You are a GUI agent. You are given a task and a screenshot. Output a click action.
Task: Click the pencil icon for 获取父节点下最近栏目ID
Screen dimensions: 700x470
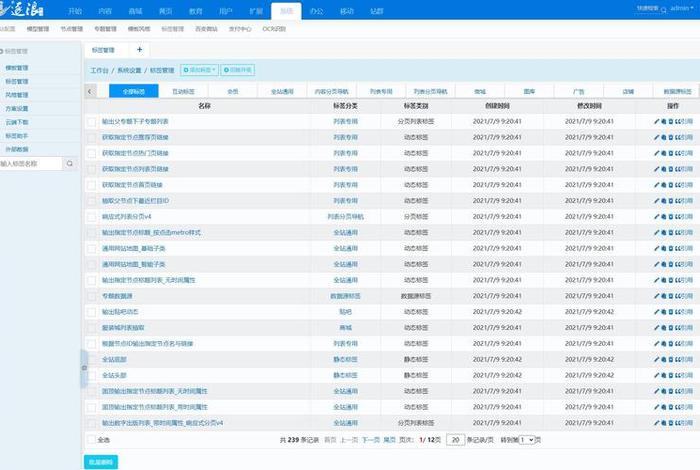point(656,201)
